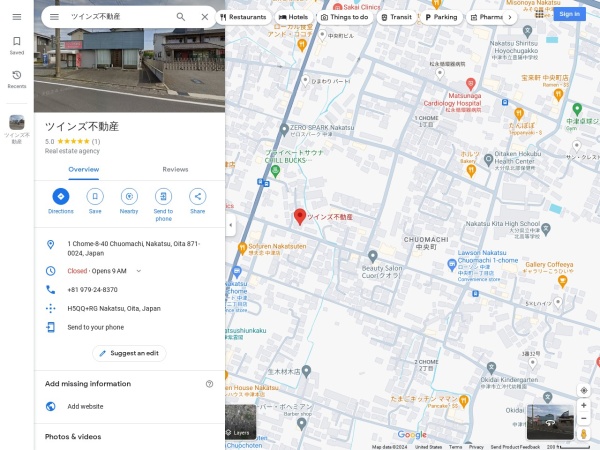Select the Nakatsu Kita High School marker
Image resolution: width=600 pixels, height=450 pixels.
click(546, 229)
